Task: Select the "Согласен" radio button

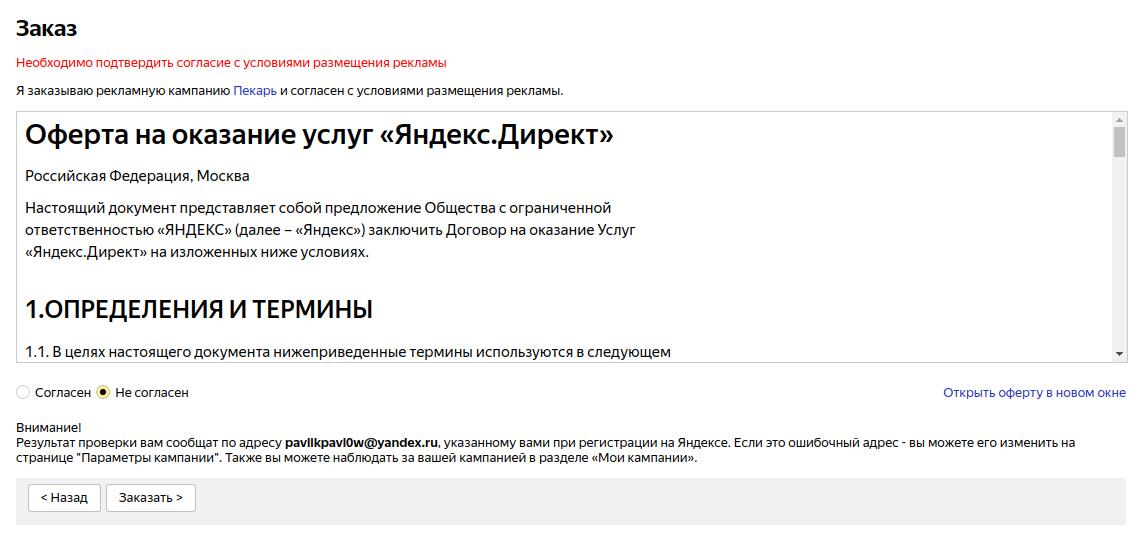Action: (23, 393)
